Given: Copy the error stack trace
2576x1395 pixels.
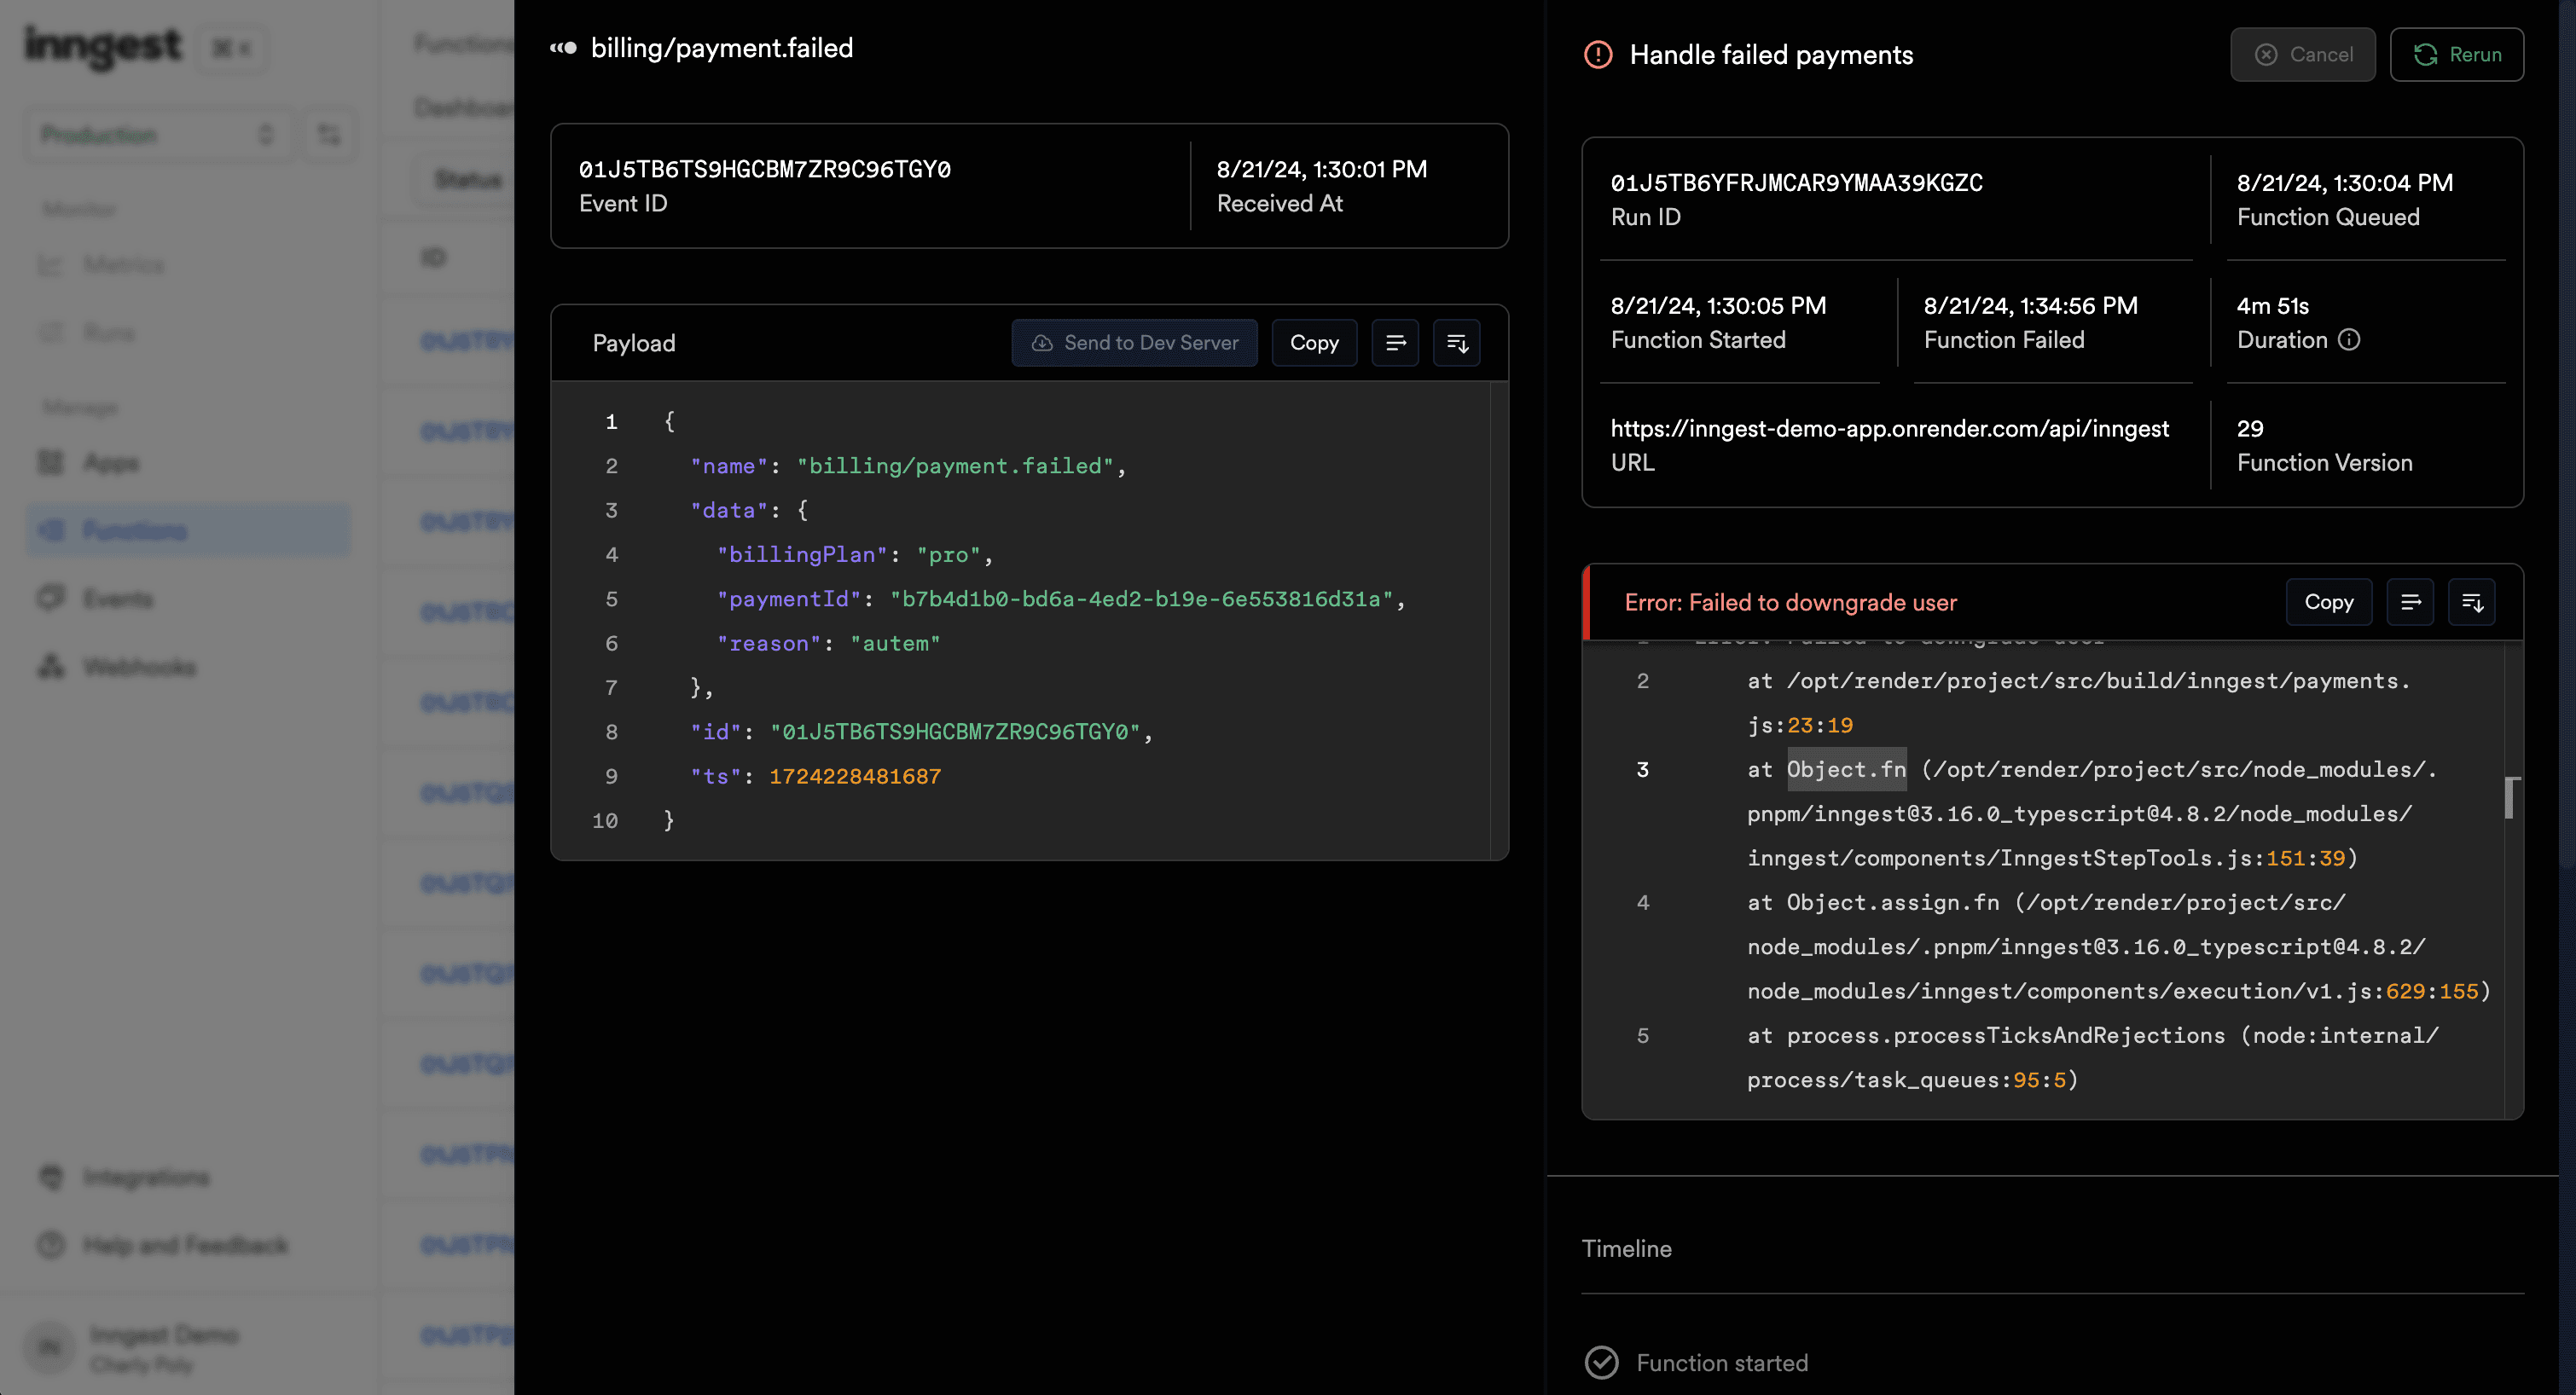Looking at the screenshot, I should click(2328, 602).
